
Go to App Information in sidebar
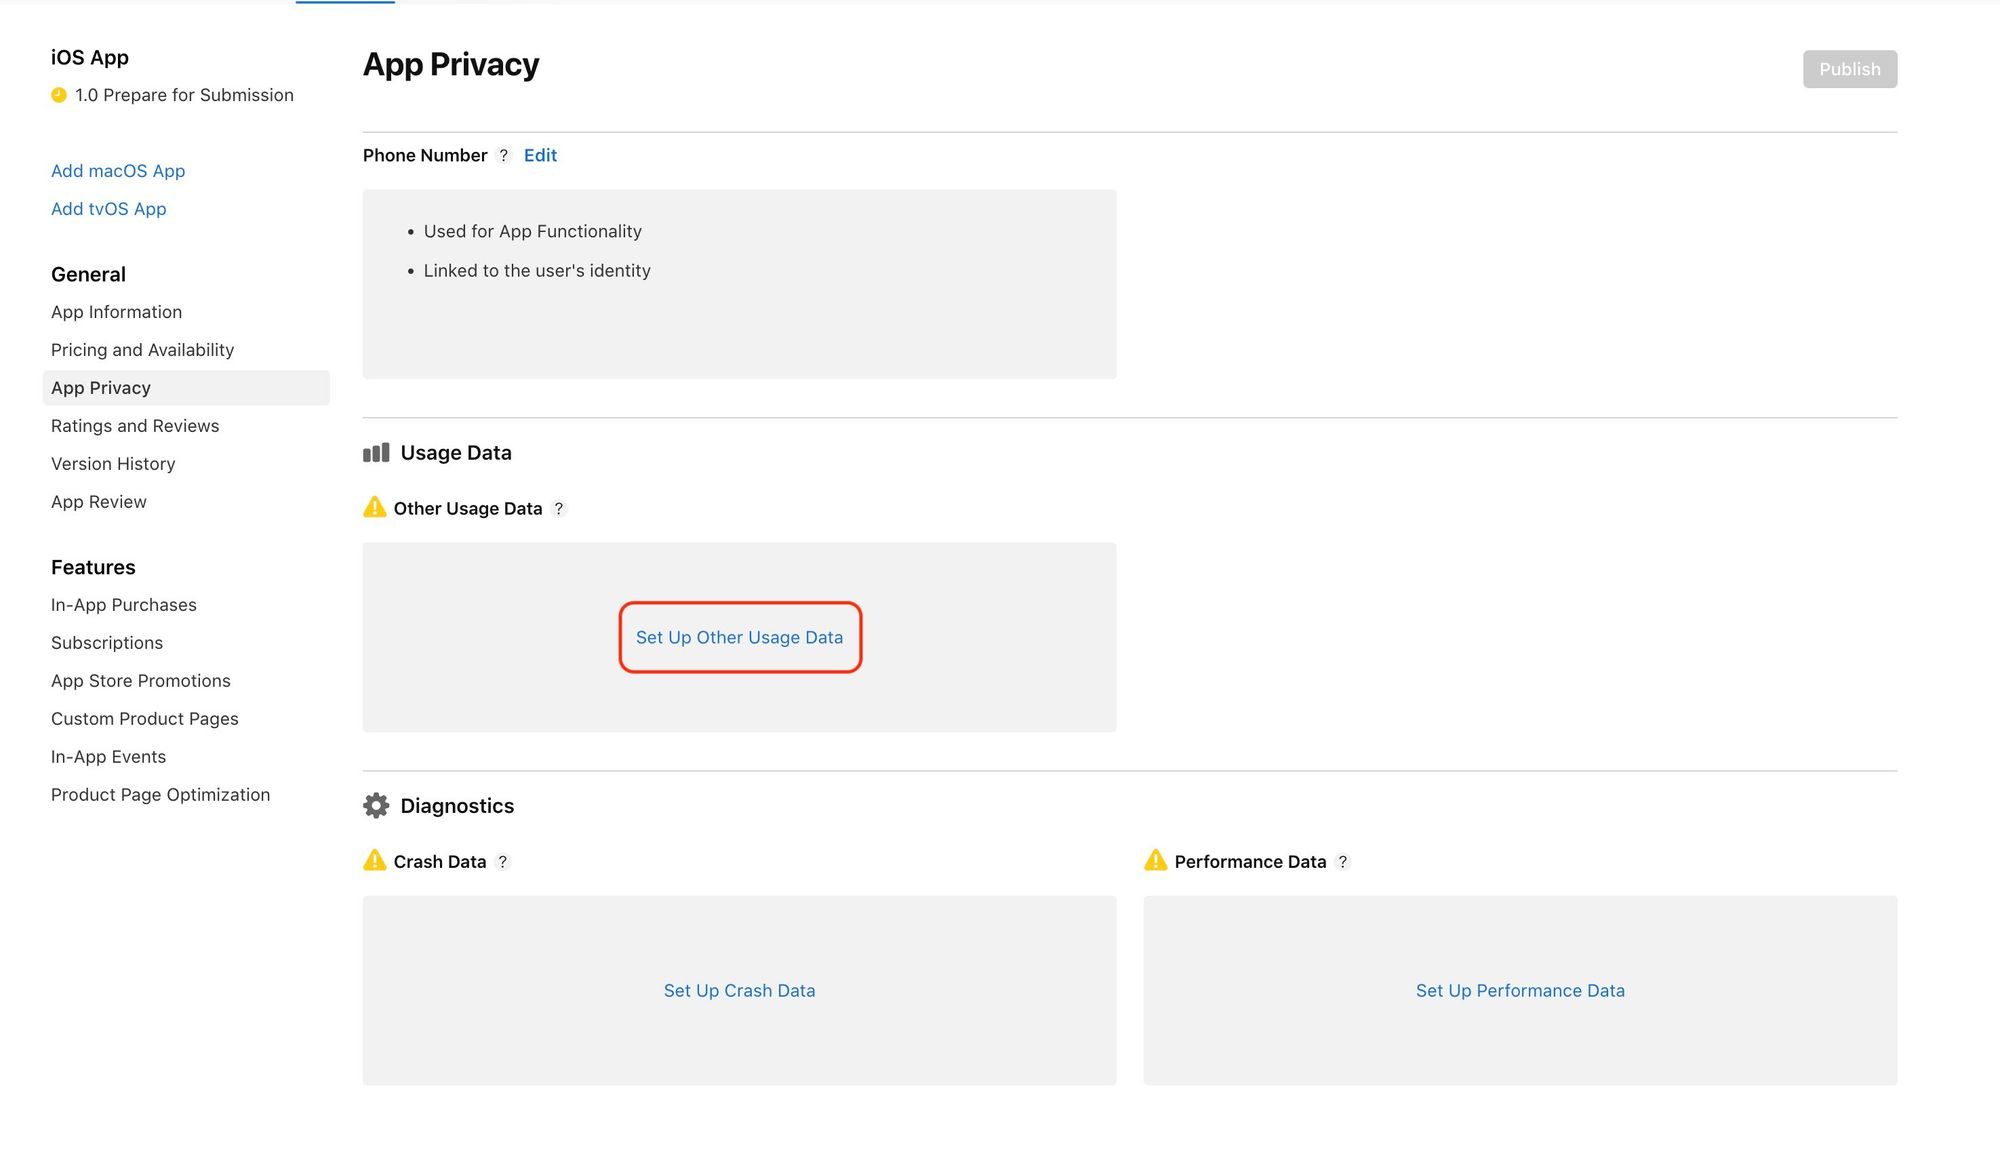click(116, 312)
